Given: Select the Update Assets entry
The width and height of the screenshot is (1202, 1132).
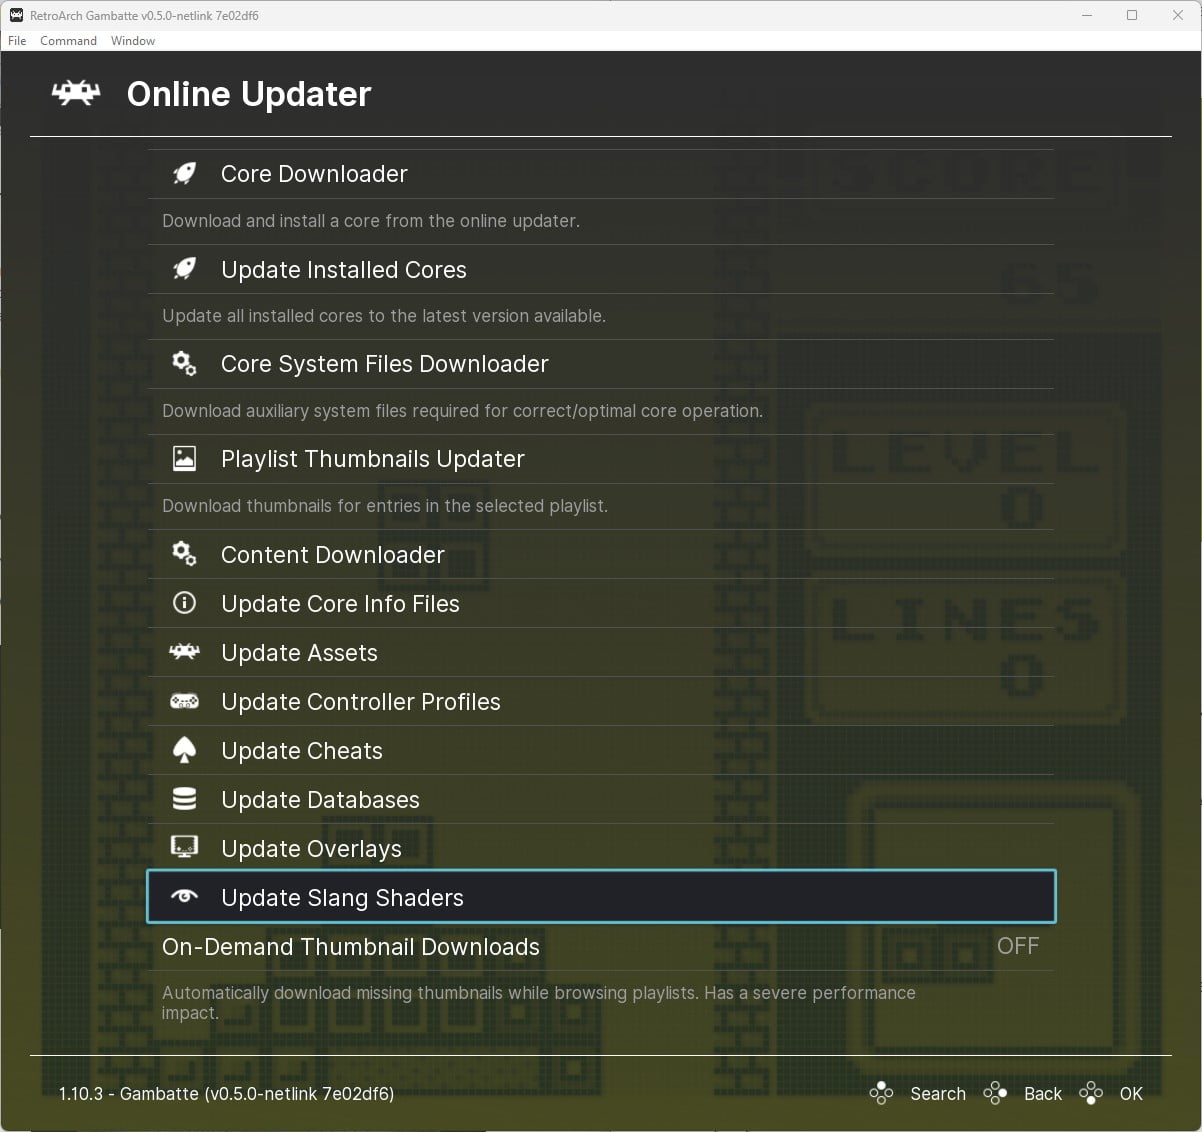Looking at the screenshot, I should [x=299, y=653].
